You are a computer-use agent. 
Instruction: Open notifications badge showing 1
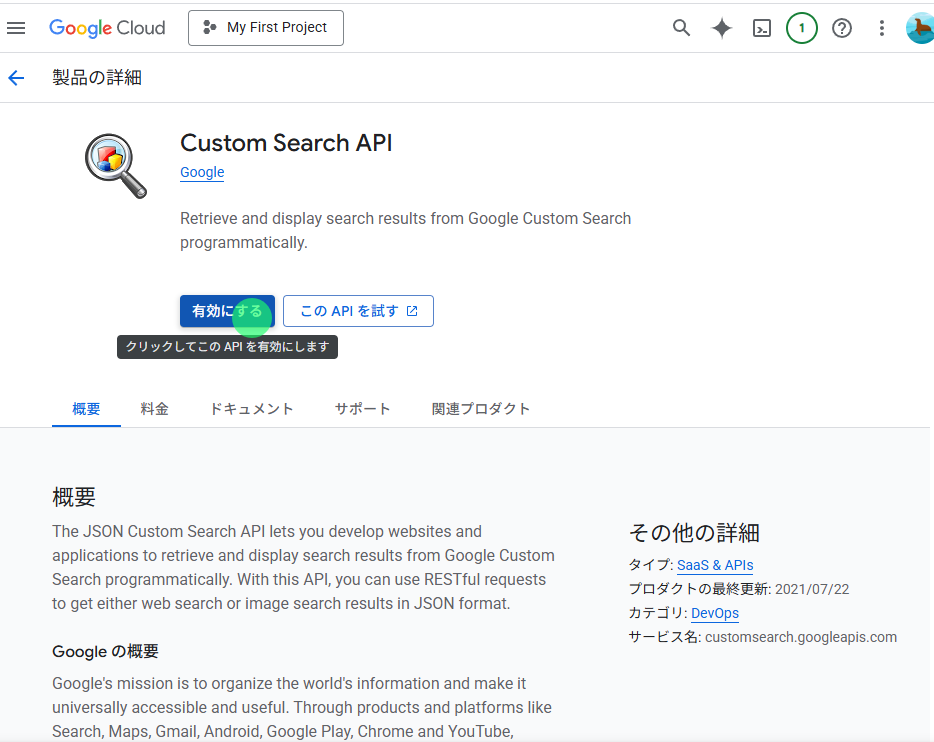click(802, 28)
